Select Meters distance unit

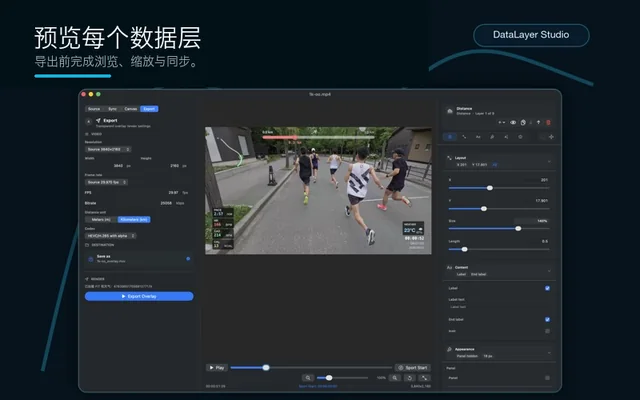pos(101,220)
